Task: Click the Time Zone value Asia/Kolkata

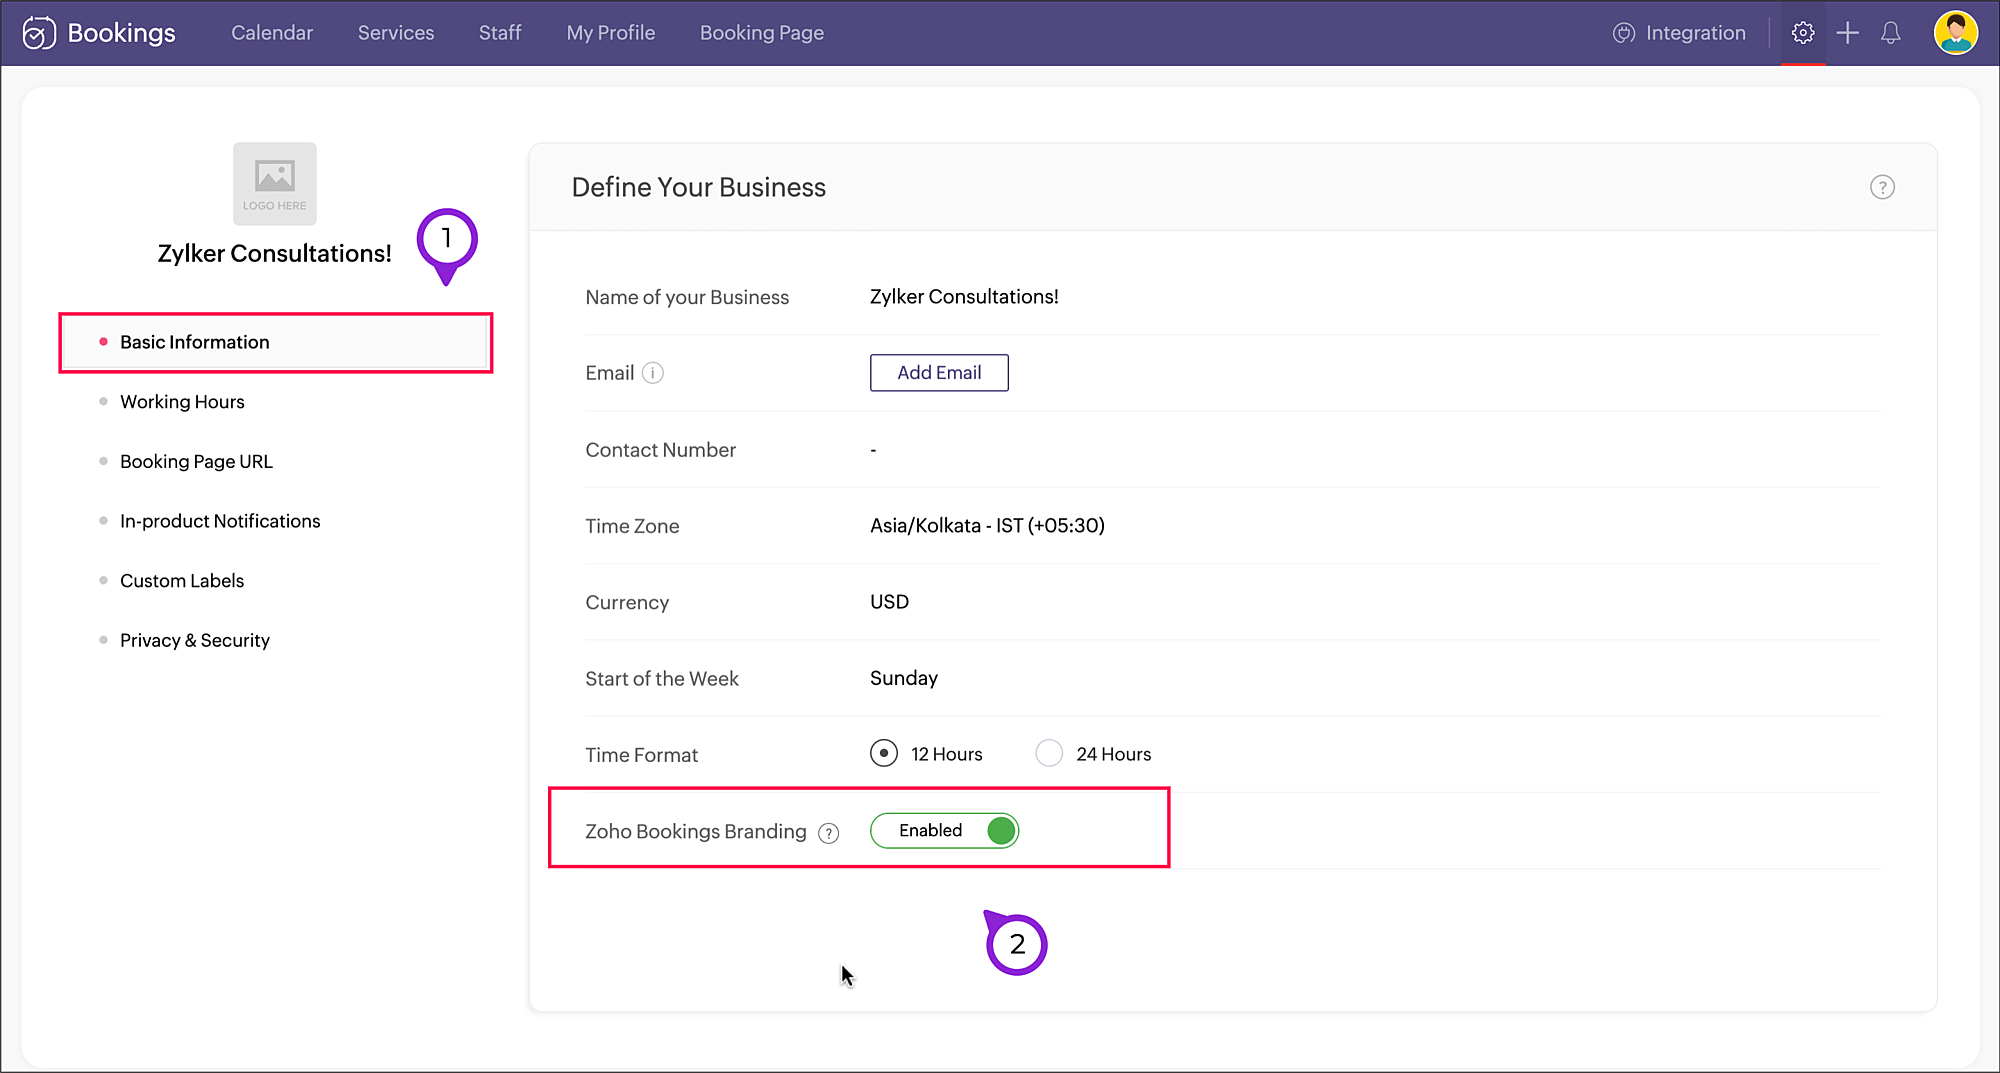Action: click(987, 526)
